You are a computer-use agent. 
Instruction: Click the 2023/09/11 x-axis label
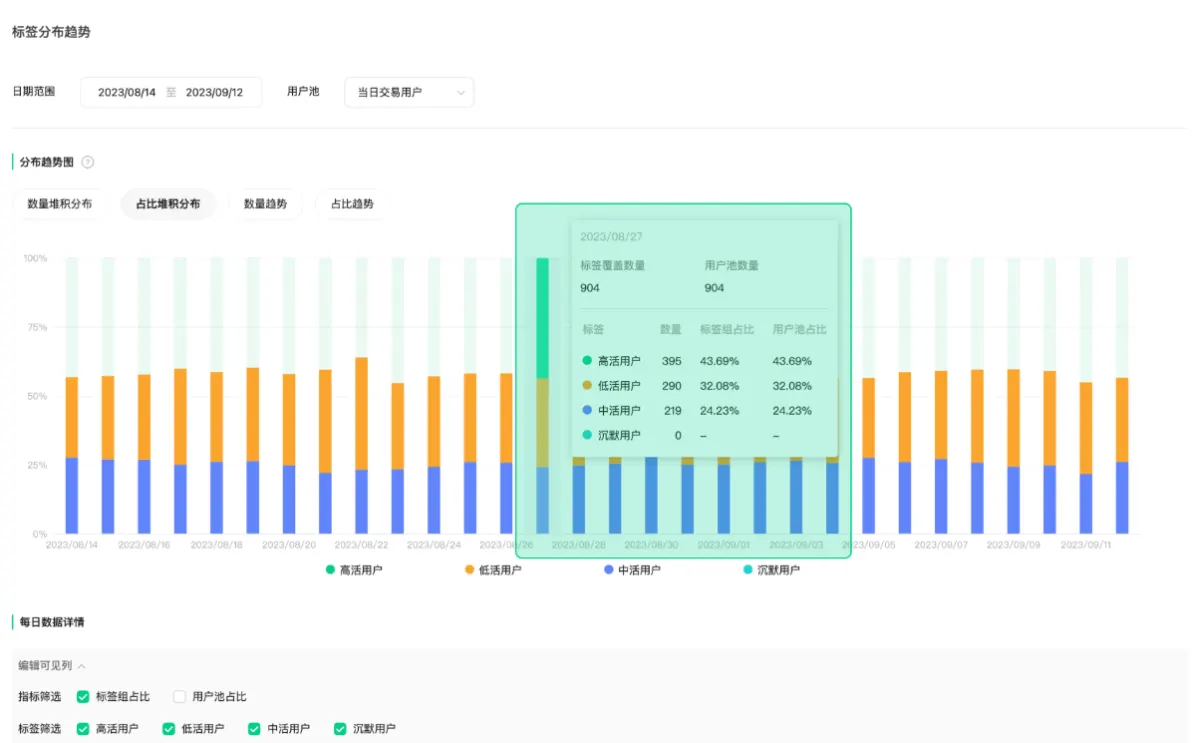(1087, 545)
